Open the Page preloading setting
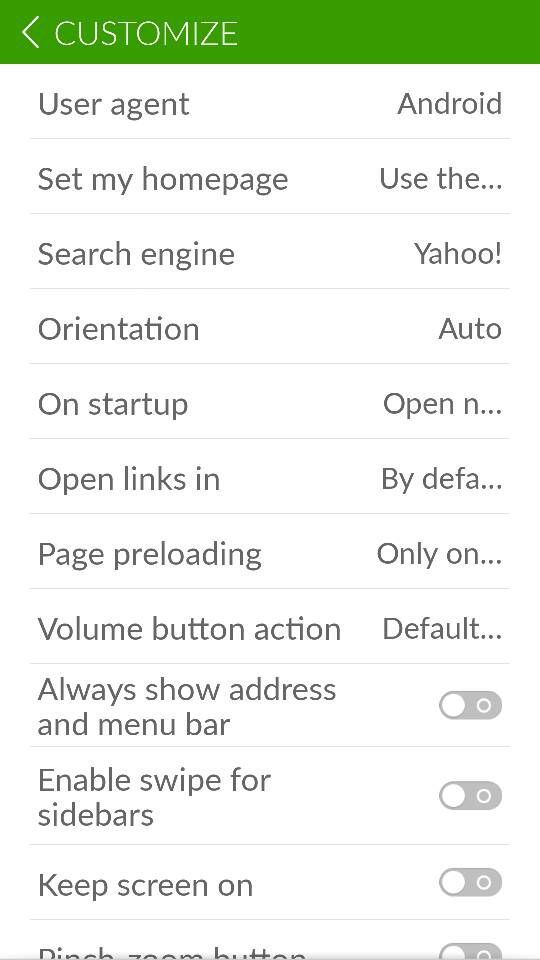 270,554
